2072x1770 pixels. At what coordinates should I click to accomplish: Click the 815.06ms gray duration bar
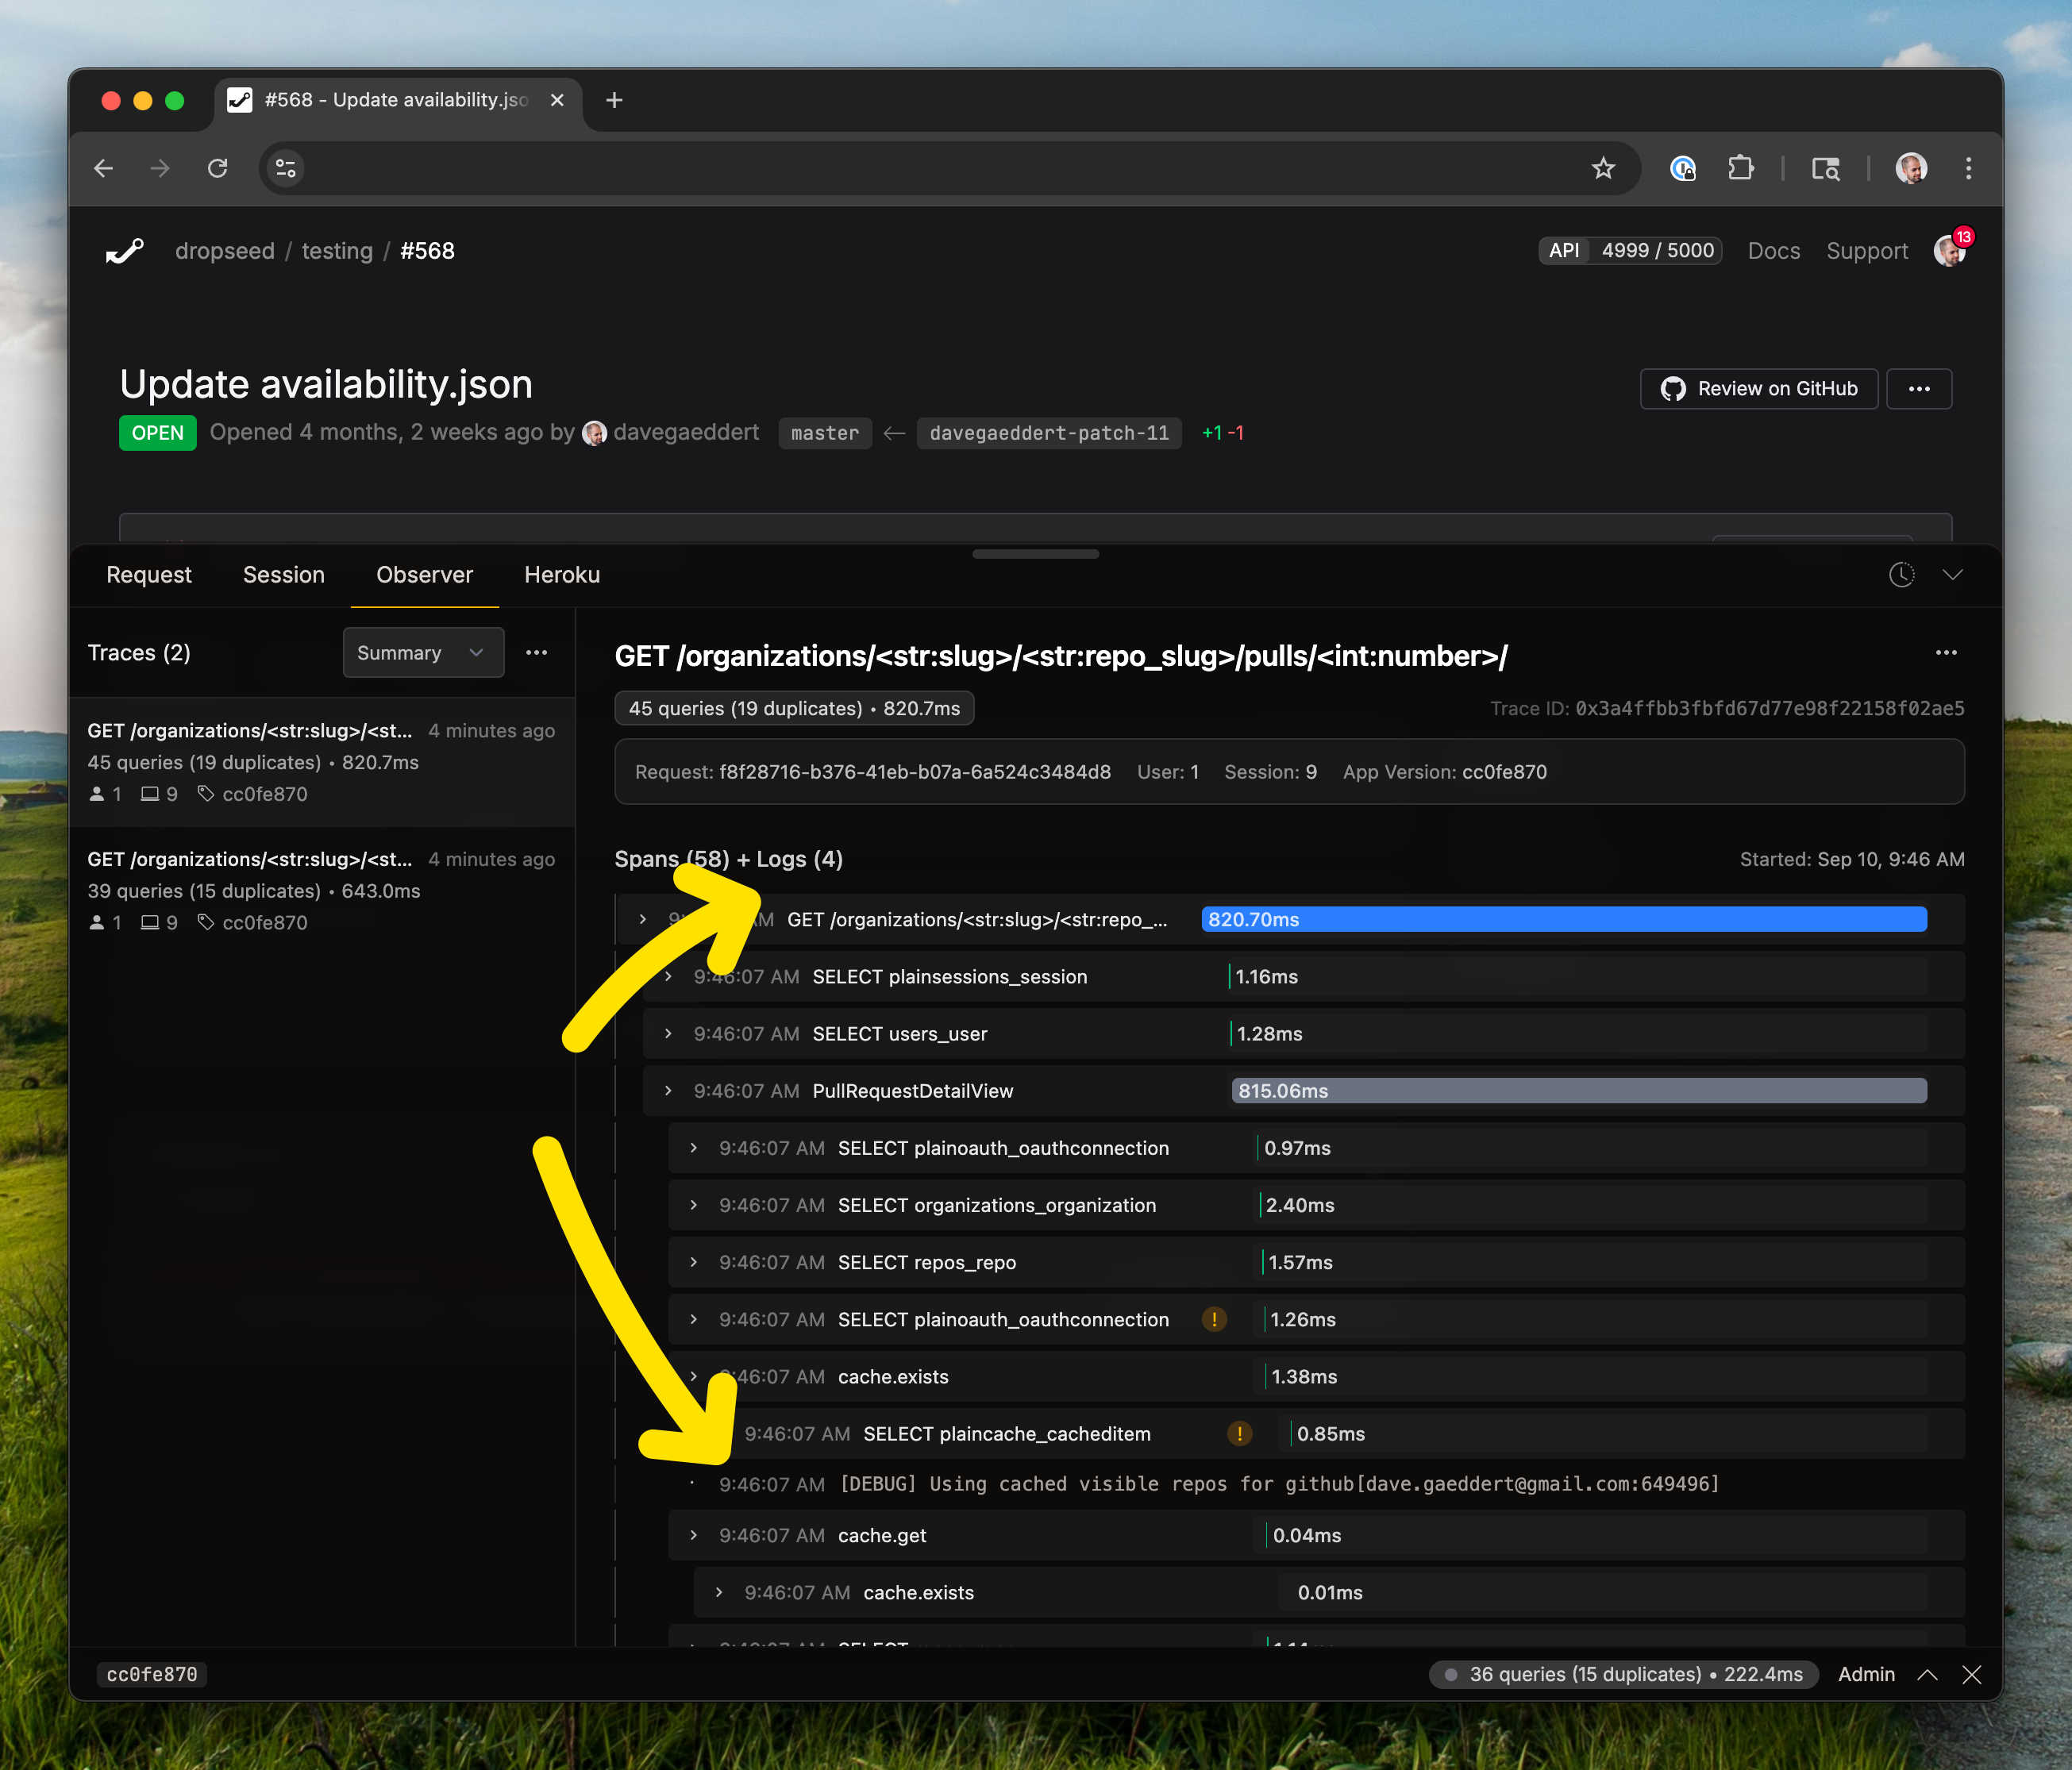click(1579, 1090)
